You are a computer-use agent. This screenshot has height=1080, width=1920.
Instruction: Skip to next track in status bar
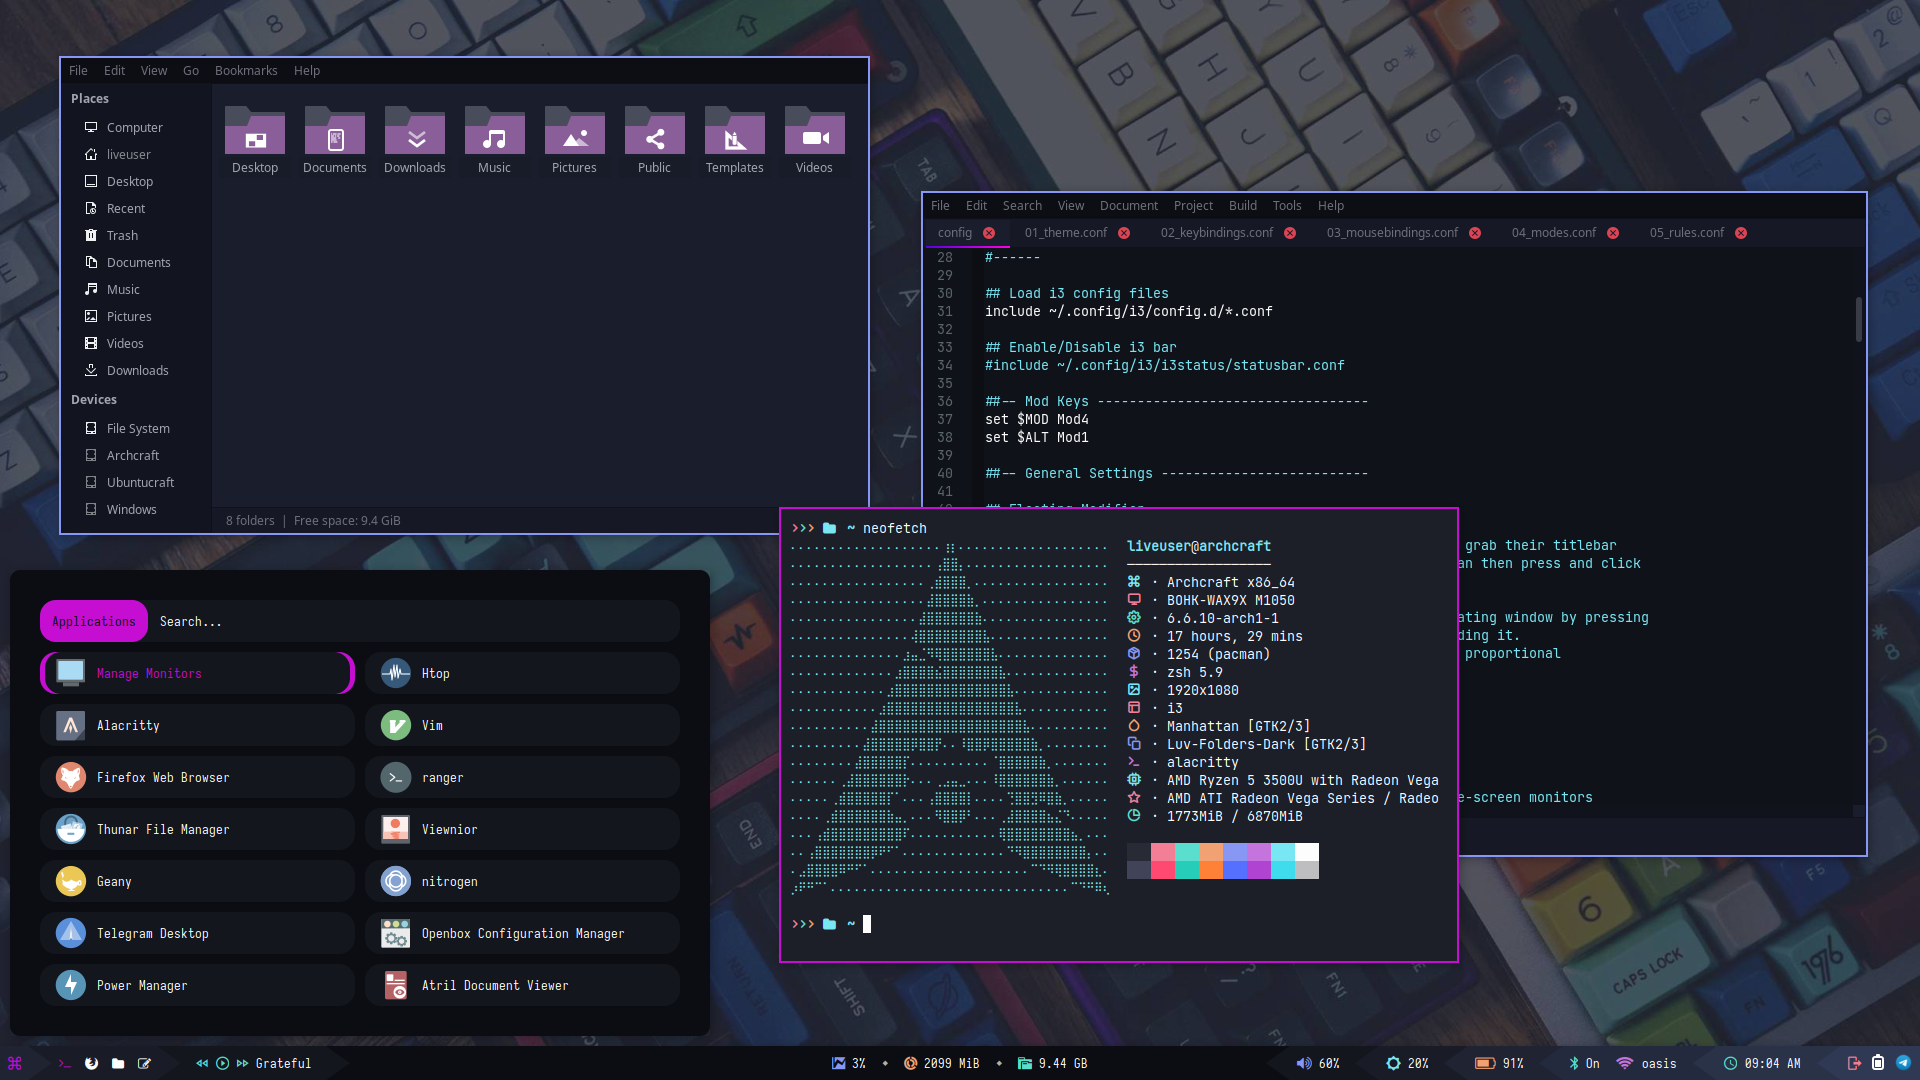242,1063
